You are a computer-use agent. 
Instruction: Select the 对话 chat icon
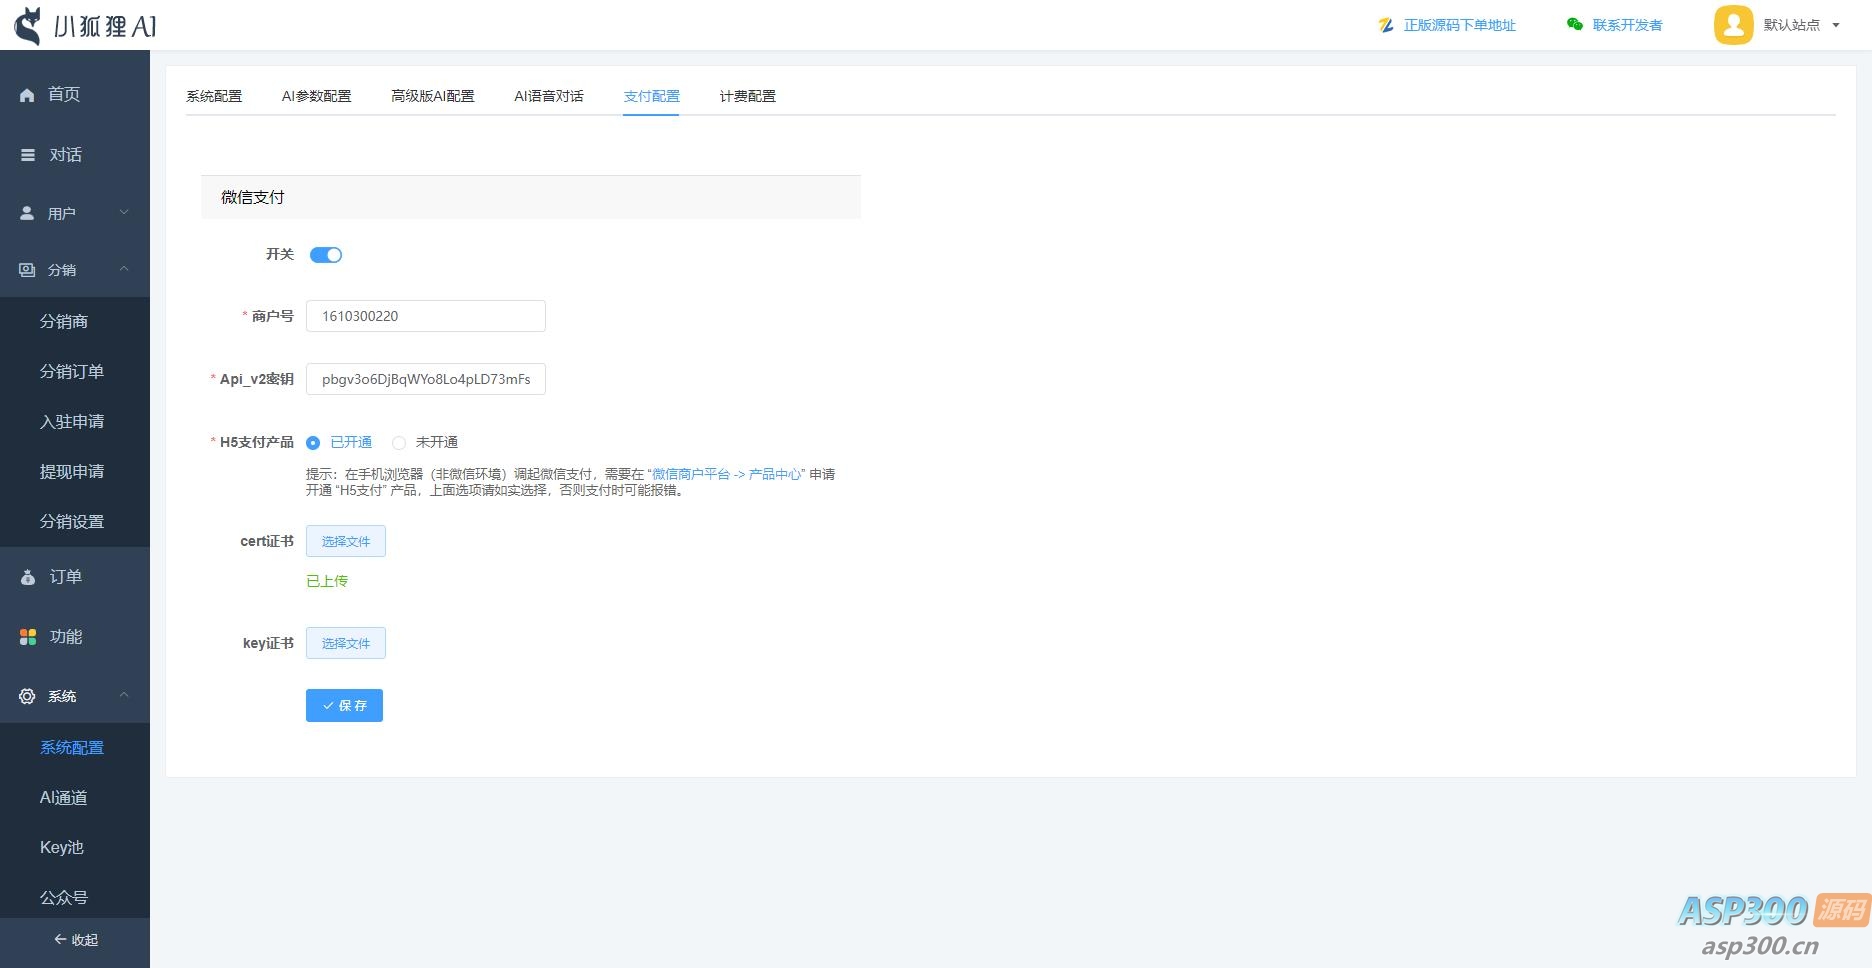[26, 154]
